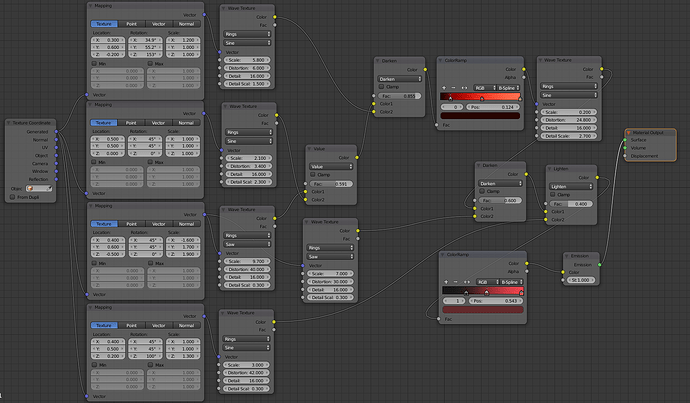Viewport: 690px width, 403px height.
Task: Open red color swatch in the ColorRamp with Pos 0.543
Action: click(483, 310)
